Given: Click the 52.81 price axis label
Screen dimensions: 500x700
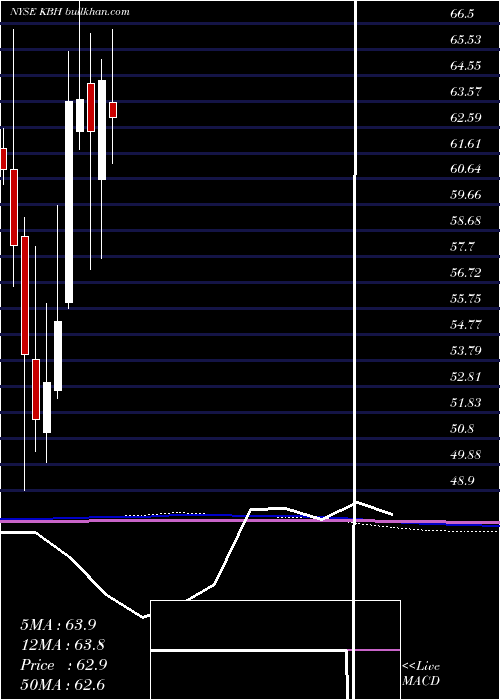Looking at the screenshot, I should (x=466, y=376).
